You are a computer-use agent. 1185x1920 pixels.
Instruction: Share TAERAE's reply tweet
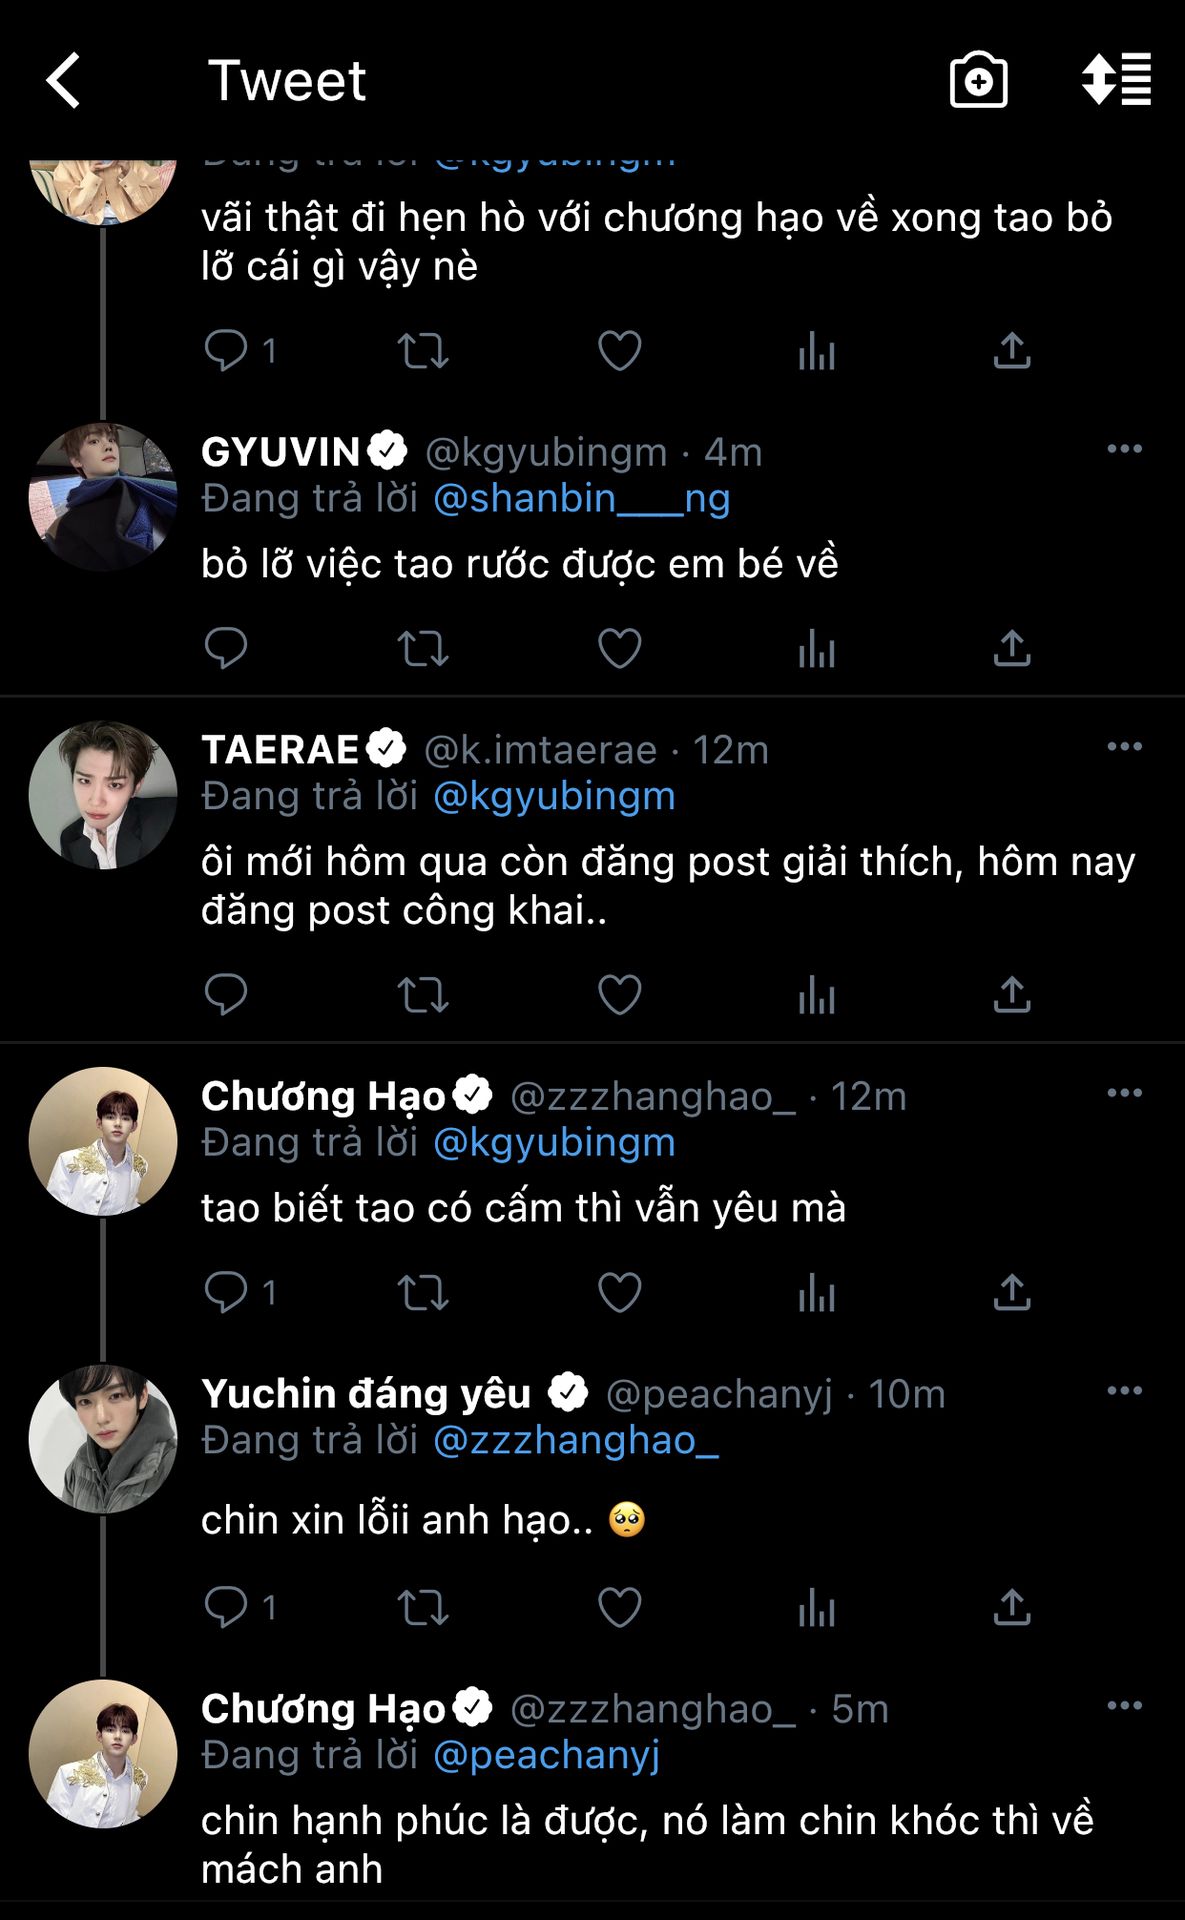click(x=1012, y=995)
